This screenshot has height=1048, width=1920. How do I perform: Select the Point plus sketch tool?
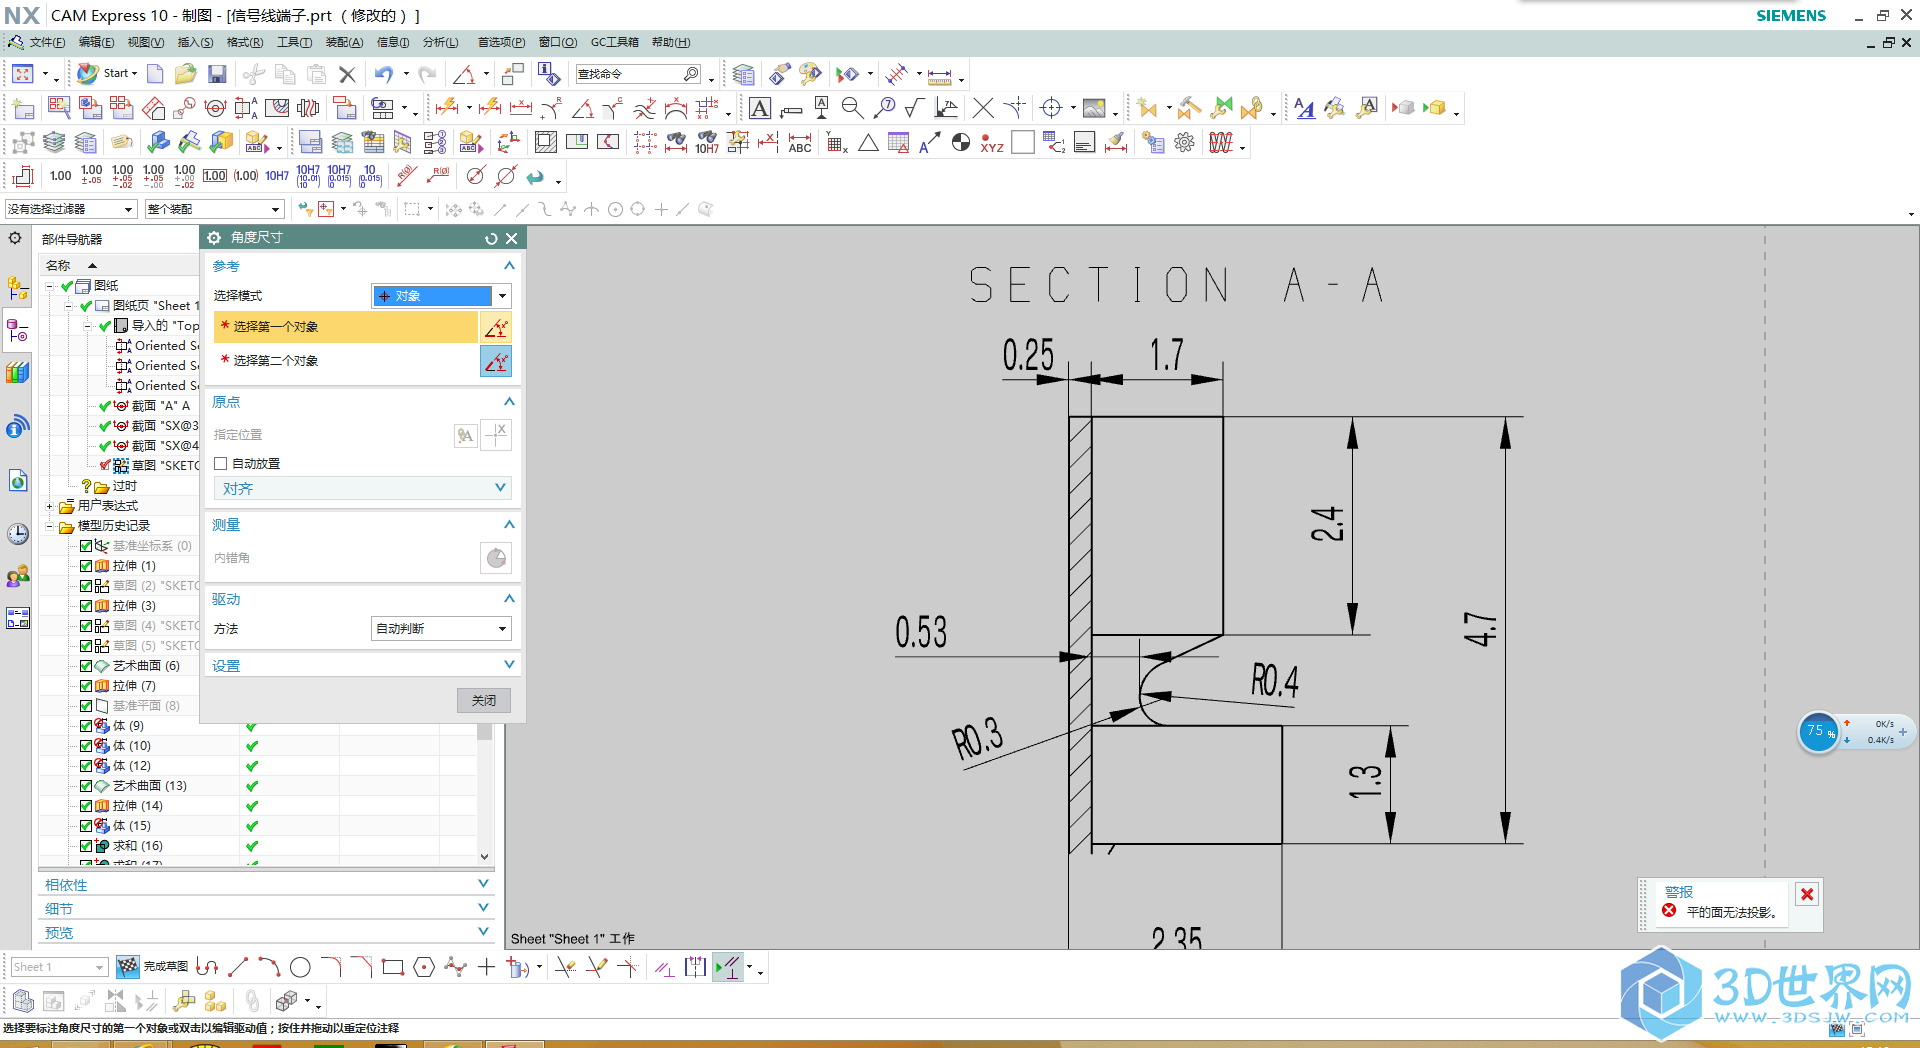[486, 967]
